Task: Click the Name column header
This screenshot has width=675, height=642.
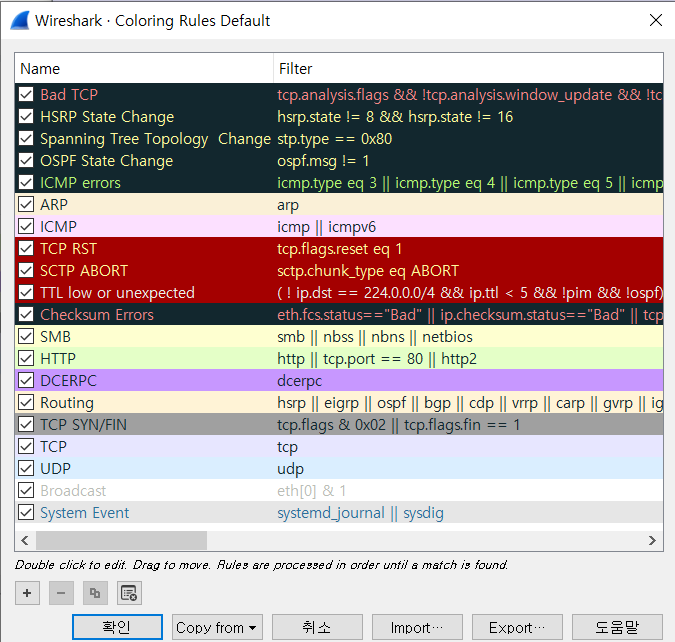Action: click(144, 68)
